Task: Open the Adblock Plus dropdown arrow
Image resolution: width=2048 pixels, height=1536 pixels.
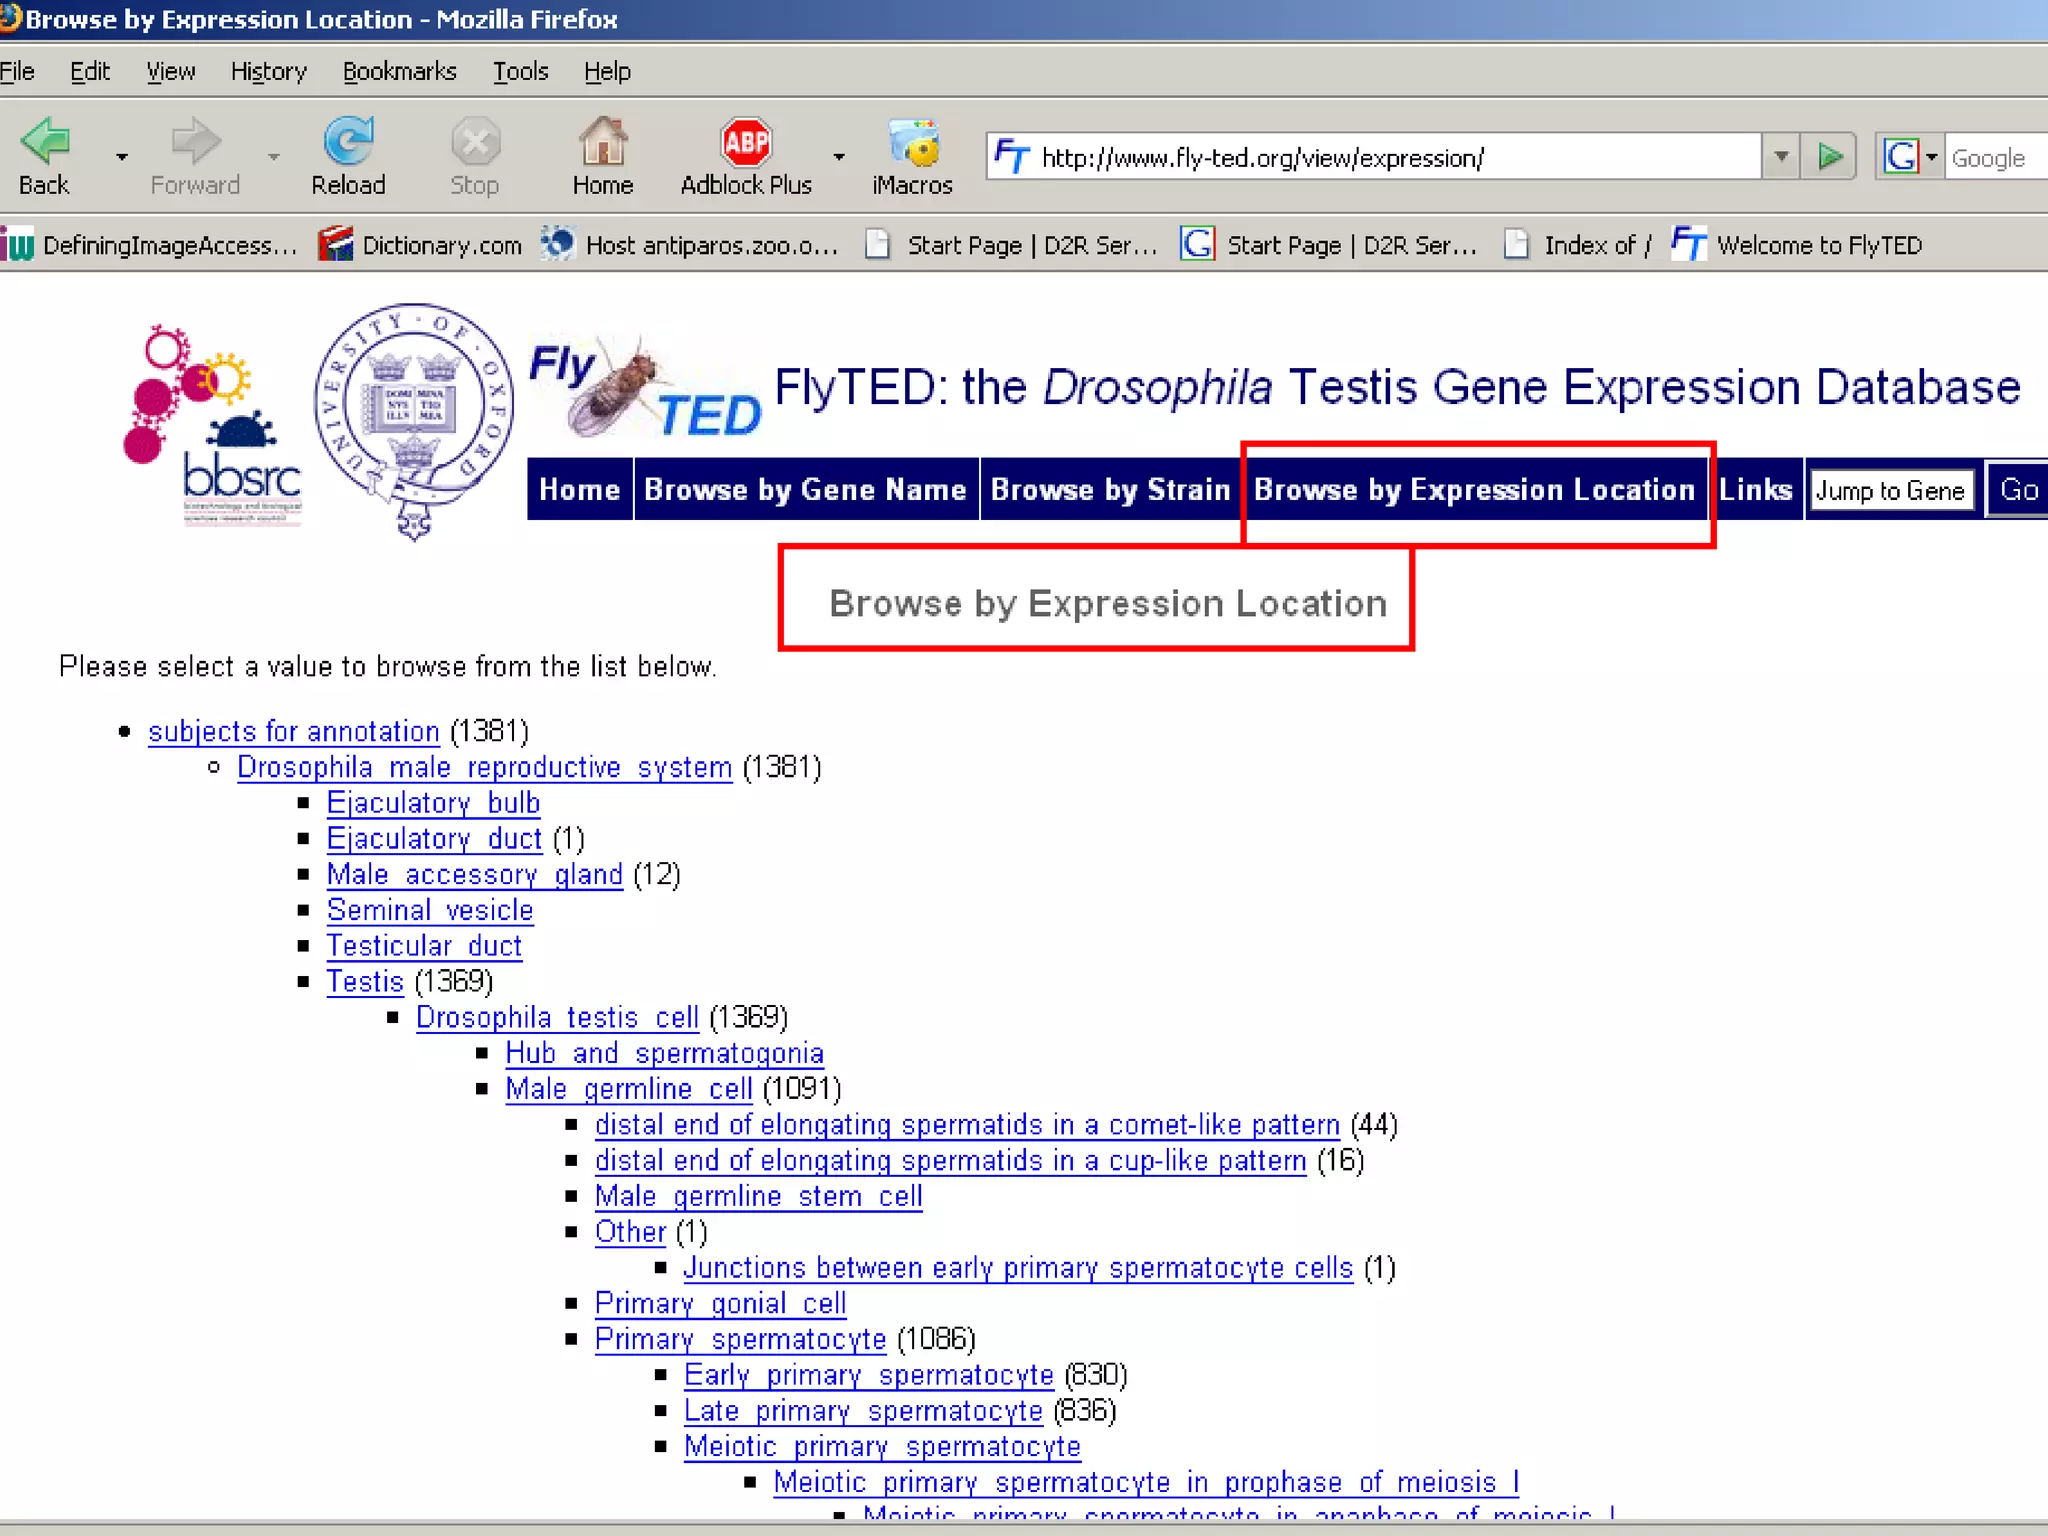Action: click(x=839, y=157)
